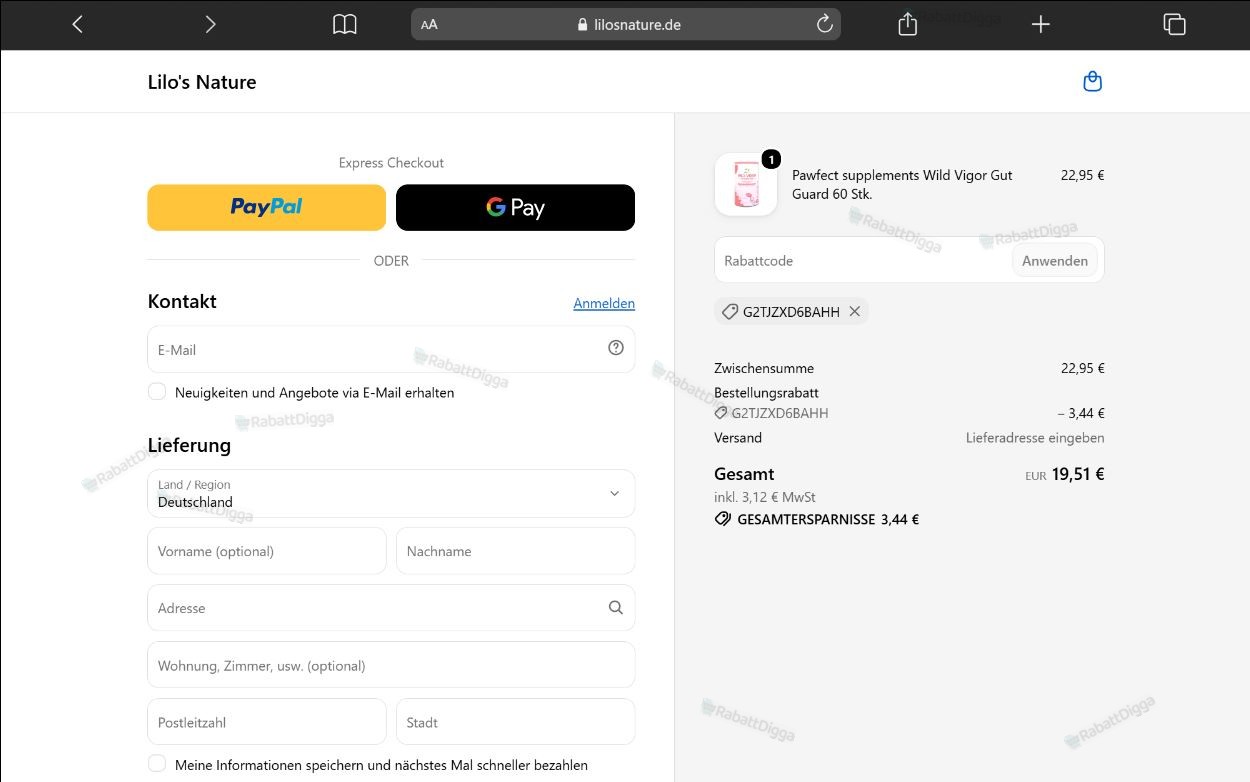The height and width of the screenshot is (782, 1250).
Task: Focus the Adresse field
Action: pos(391,608)
